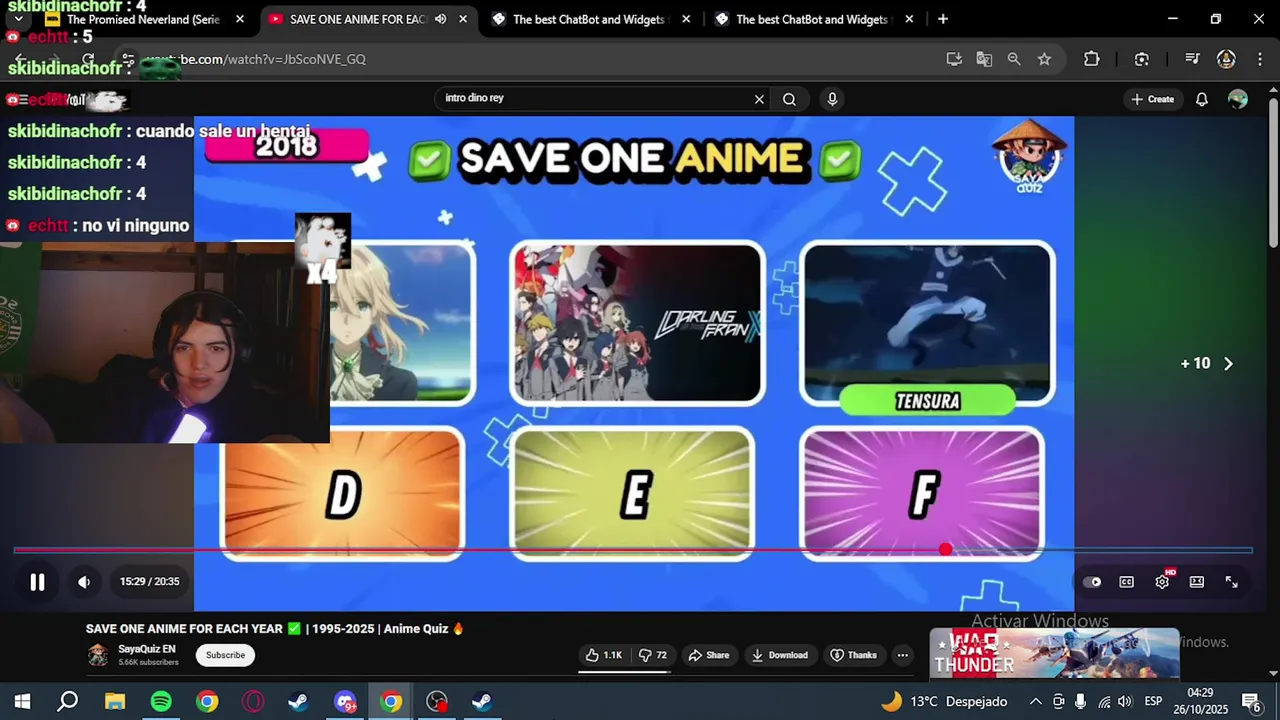The width and height of the screenshot is (1280, 720).
Task: Open the media controls toolbar icon
Action: pos(1192,59)
